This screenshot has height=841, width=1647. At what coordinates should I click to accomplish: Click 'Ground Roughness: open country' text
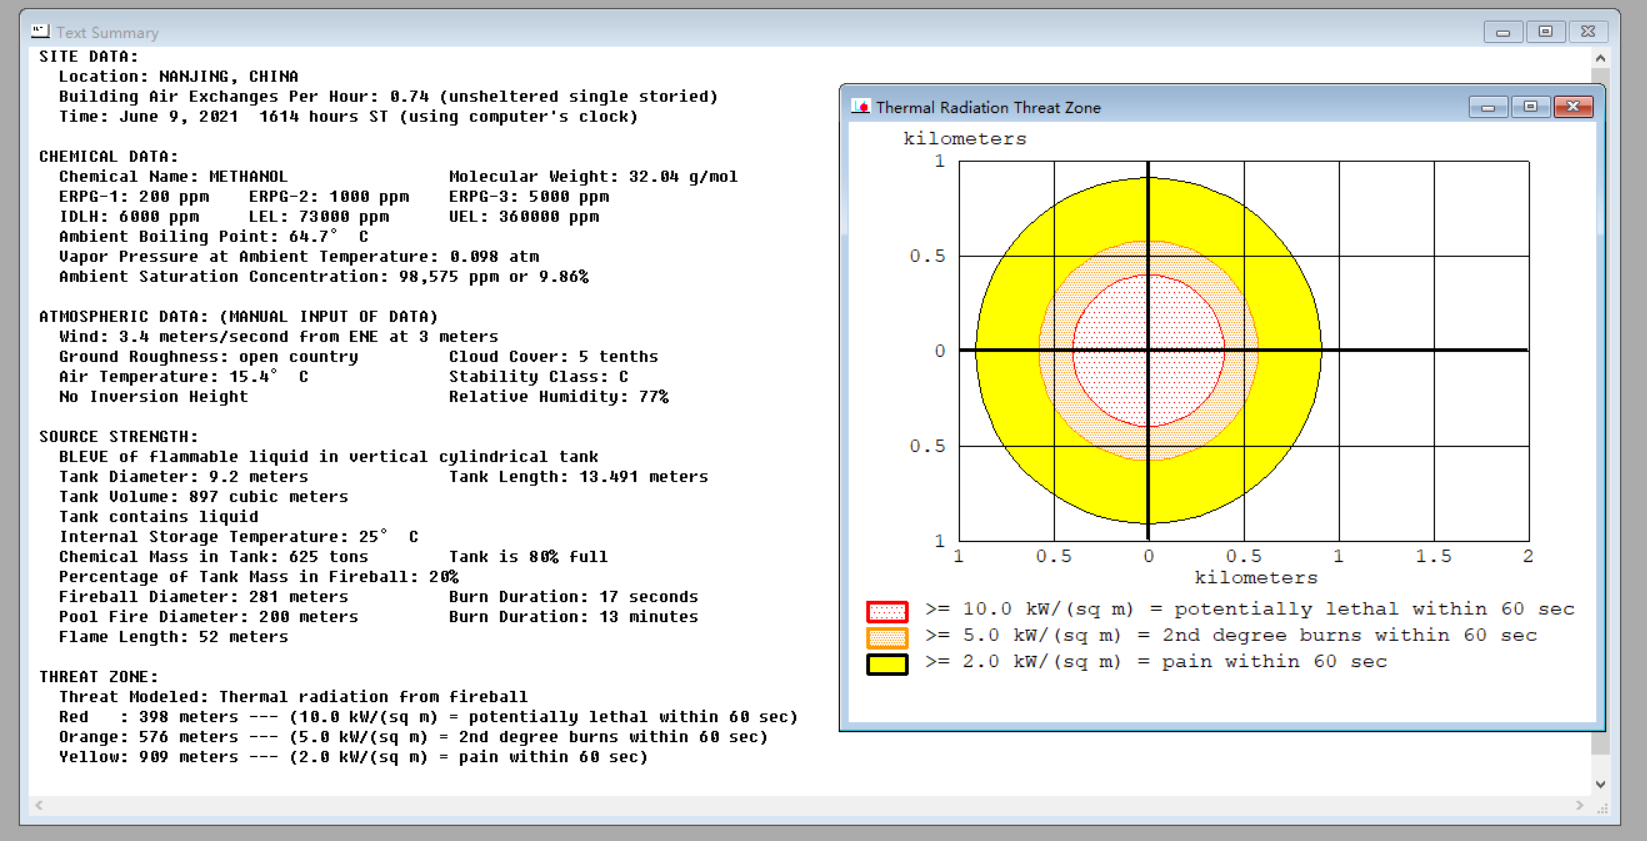tap(209, 357)
